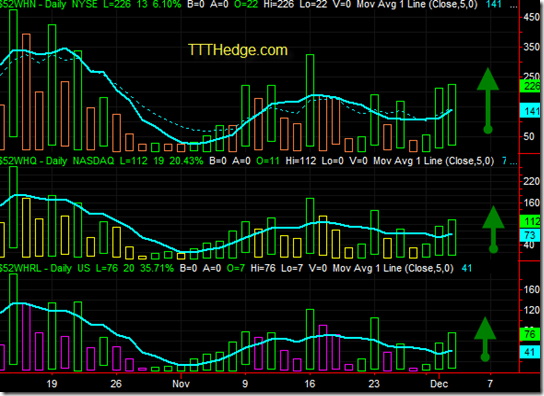Click the O=11 open value
The width and height of the screenshot is (544, 396).
point(267,161)
